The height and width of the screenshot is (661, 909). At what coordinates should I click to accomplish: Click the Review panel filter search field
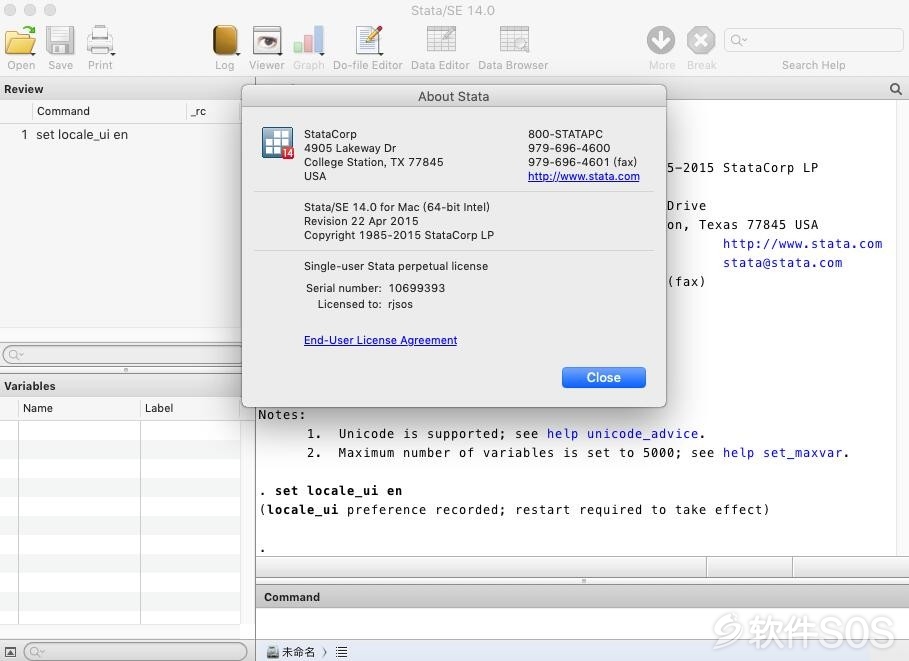[122, 354]
